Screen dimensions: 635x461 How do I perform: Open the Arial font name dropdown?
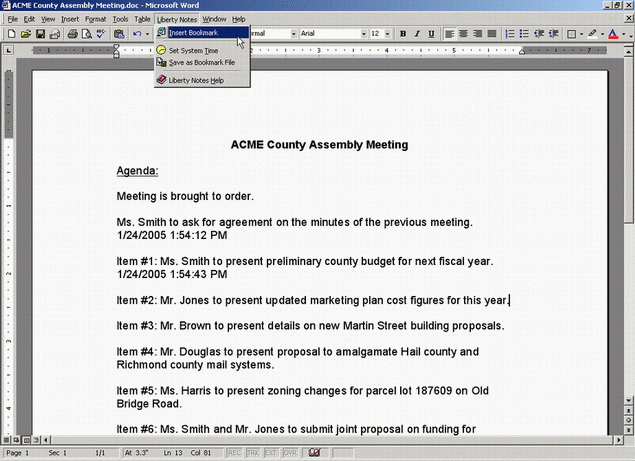click(x=364, y=34)
